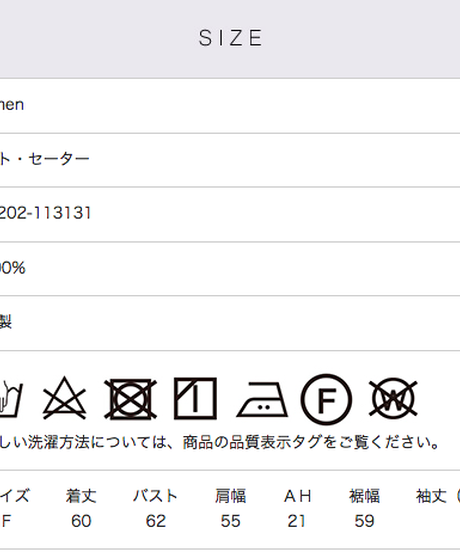Click the バスト column header
The width and height of the screenshot is (460, 552).
pos(155,496)
